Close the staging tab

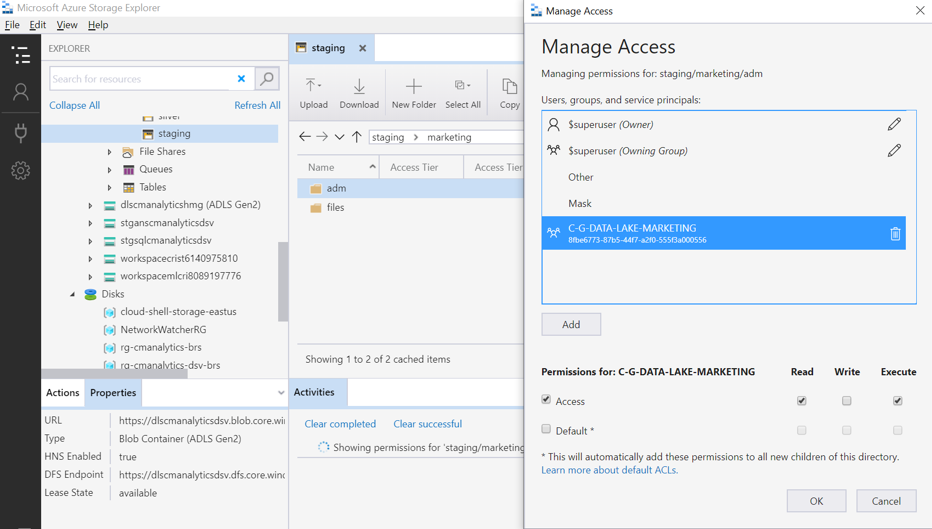click(363, 48)
